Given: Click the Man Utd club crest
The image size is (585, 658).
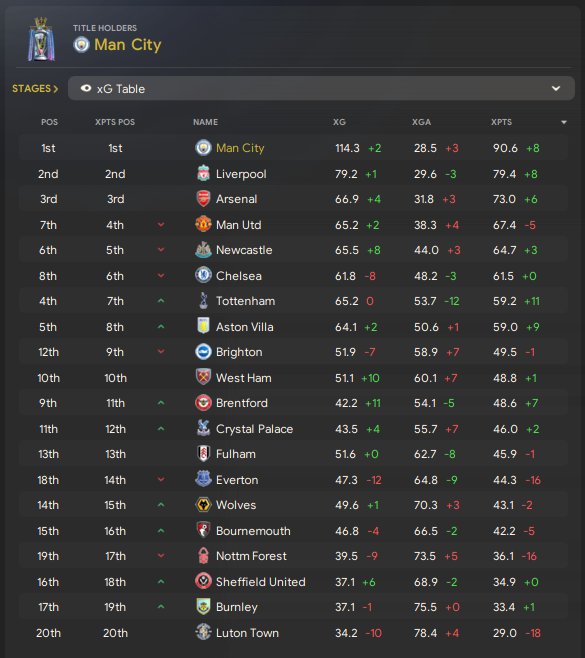Looking at the screenshot, I should [204, 225].
